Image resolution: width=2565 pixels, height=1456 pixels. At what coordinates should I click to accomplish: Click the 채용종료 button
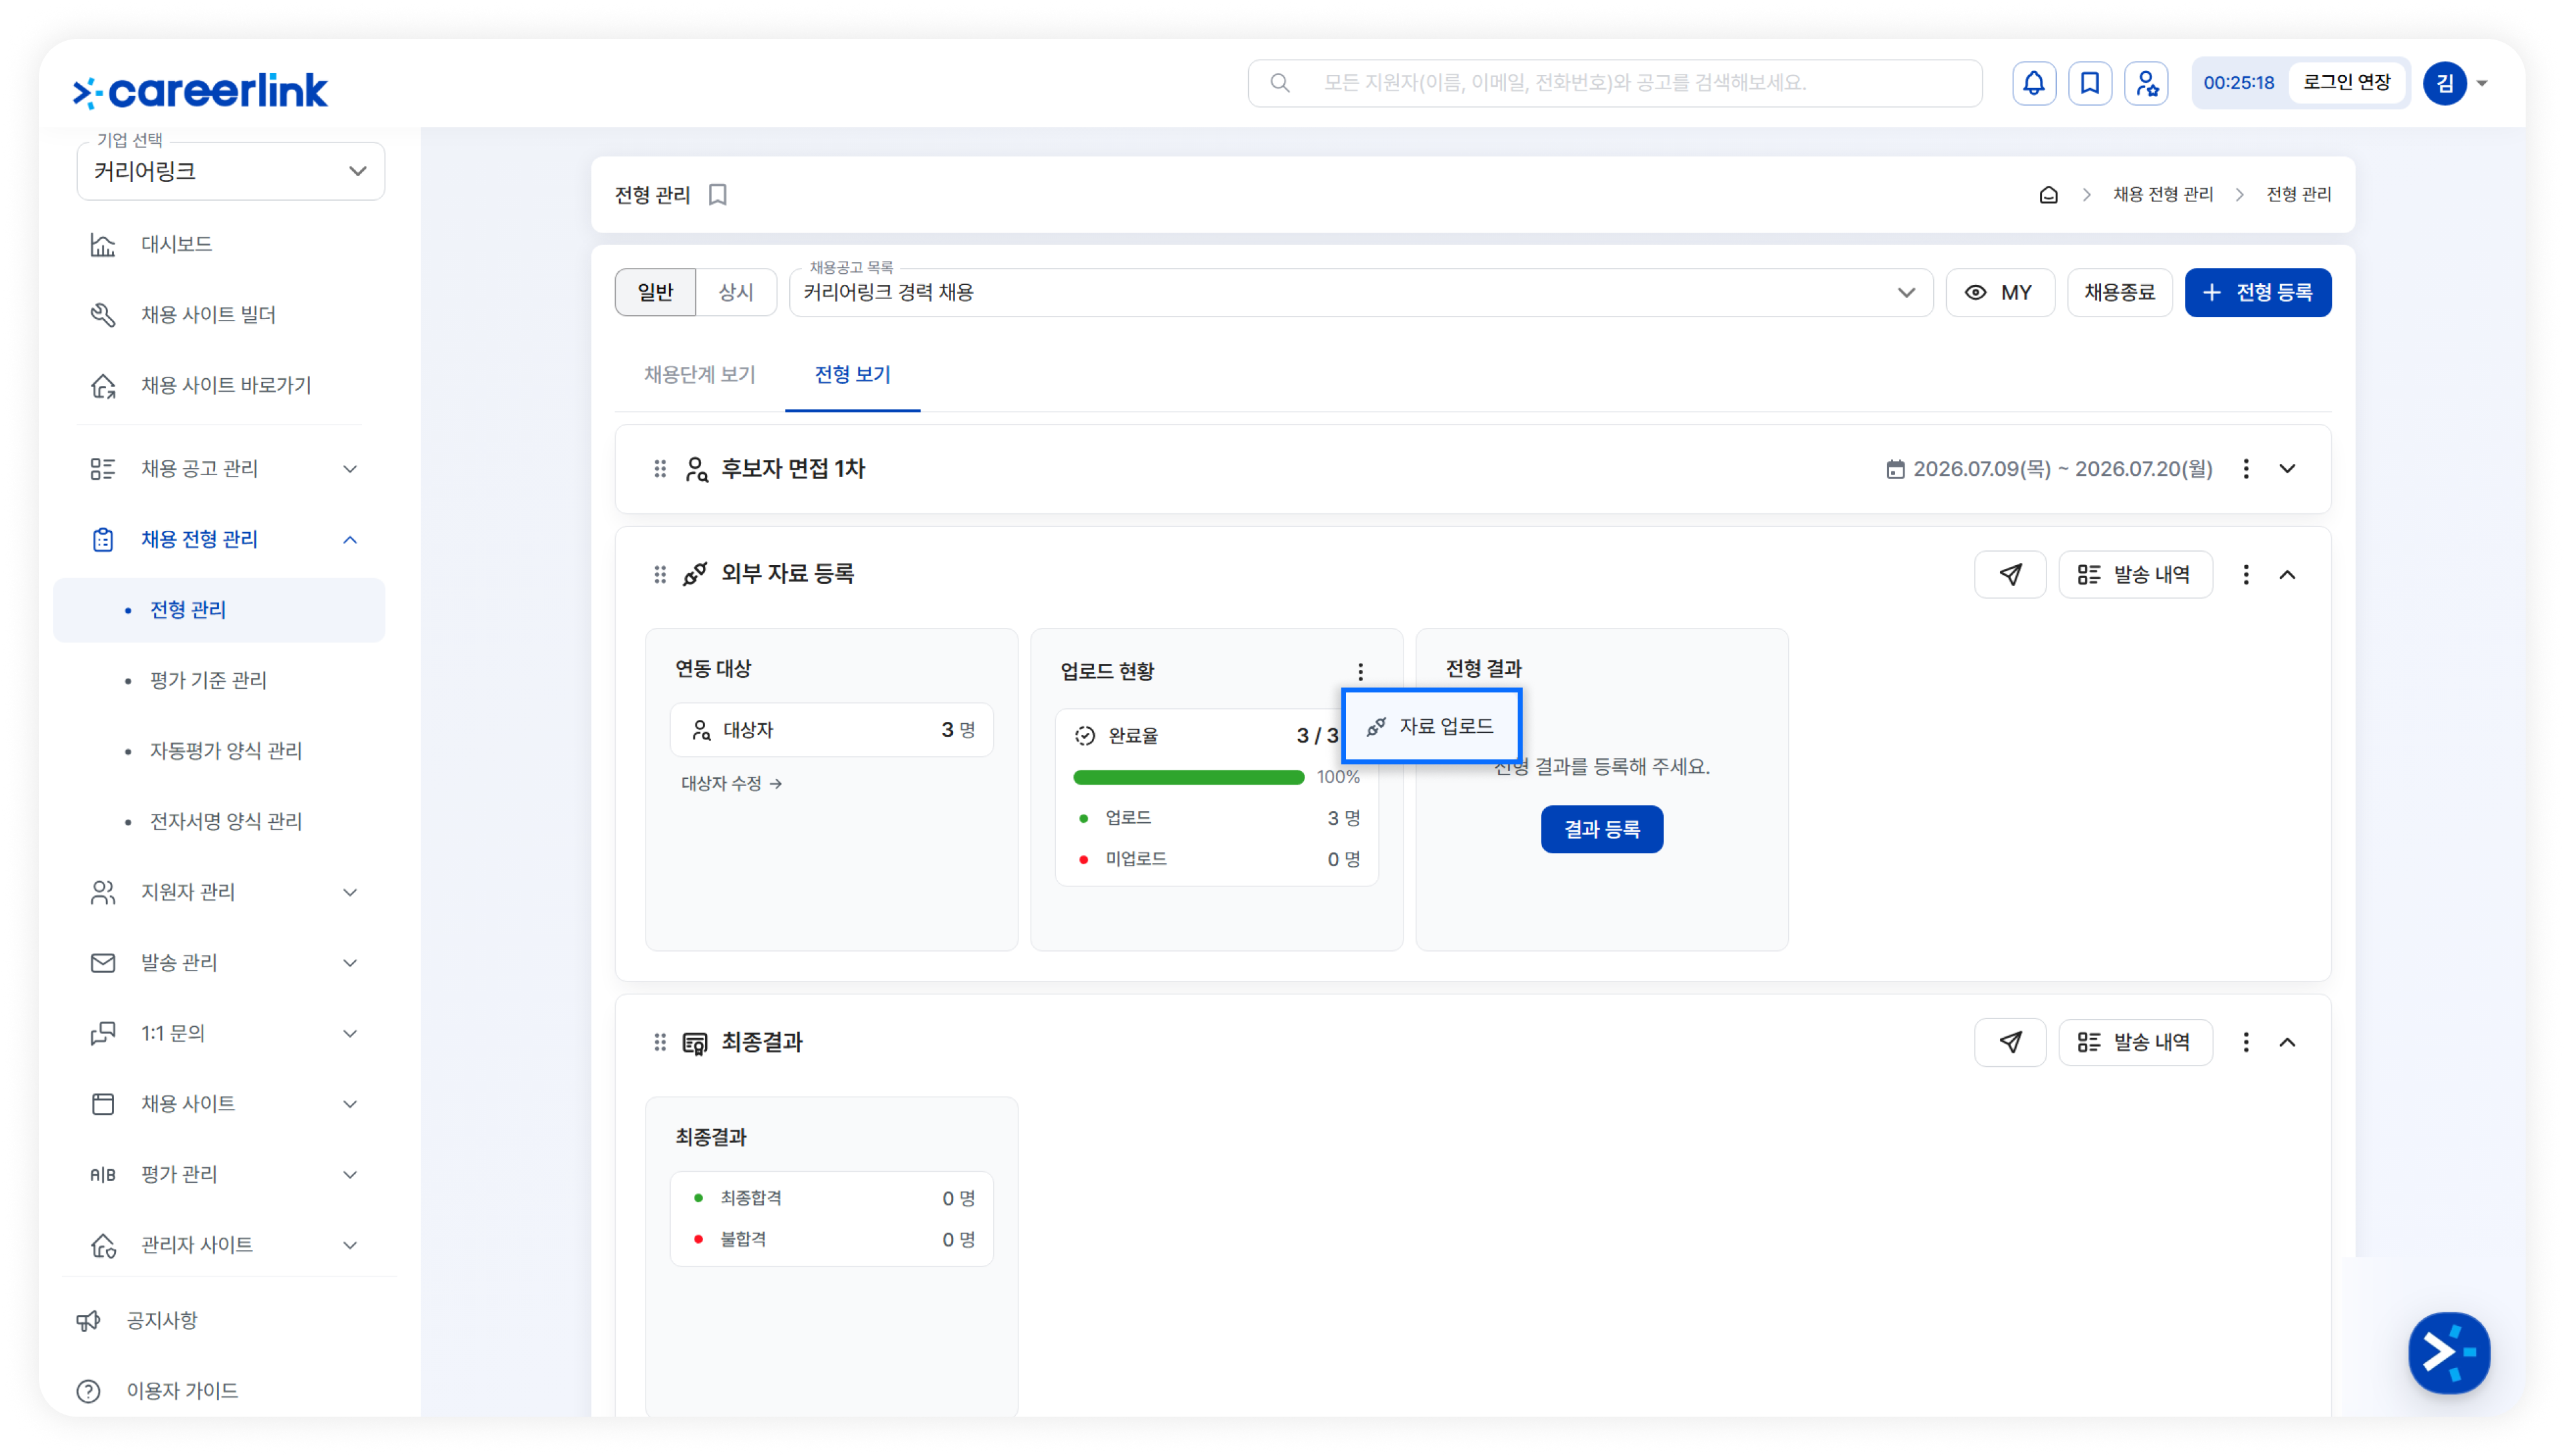pos(2119,292)
